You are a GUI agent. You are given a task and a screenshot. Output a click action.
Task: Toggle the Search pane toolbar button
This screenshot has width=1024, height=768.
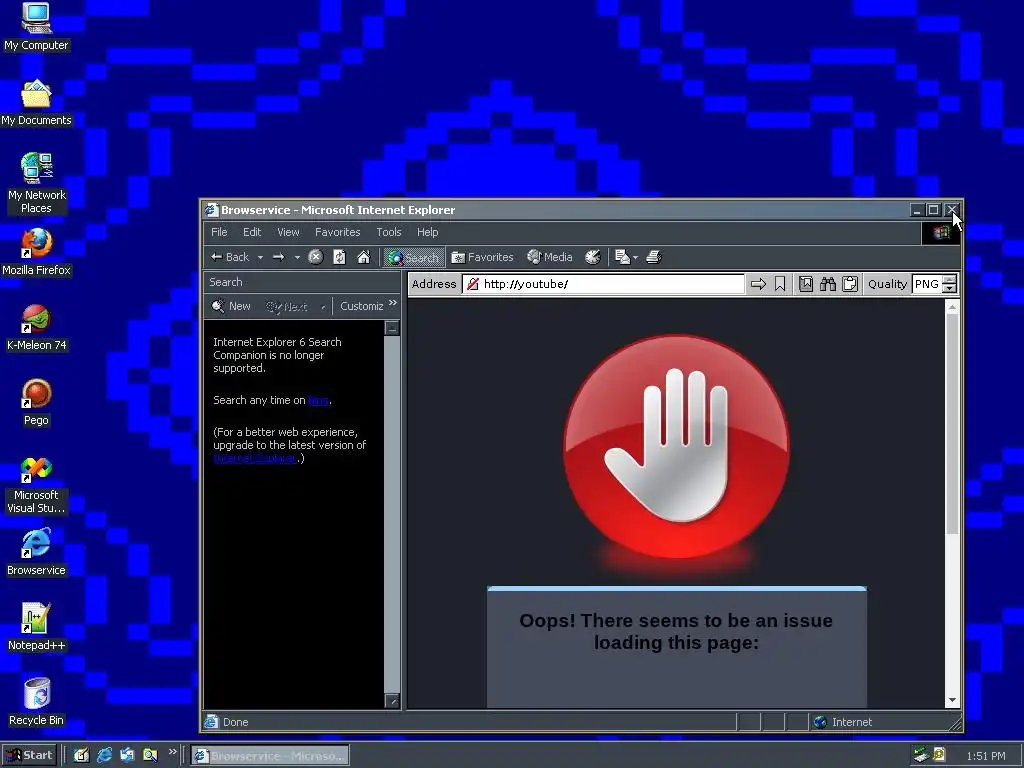pos(413,257)
